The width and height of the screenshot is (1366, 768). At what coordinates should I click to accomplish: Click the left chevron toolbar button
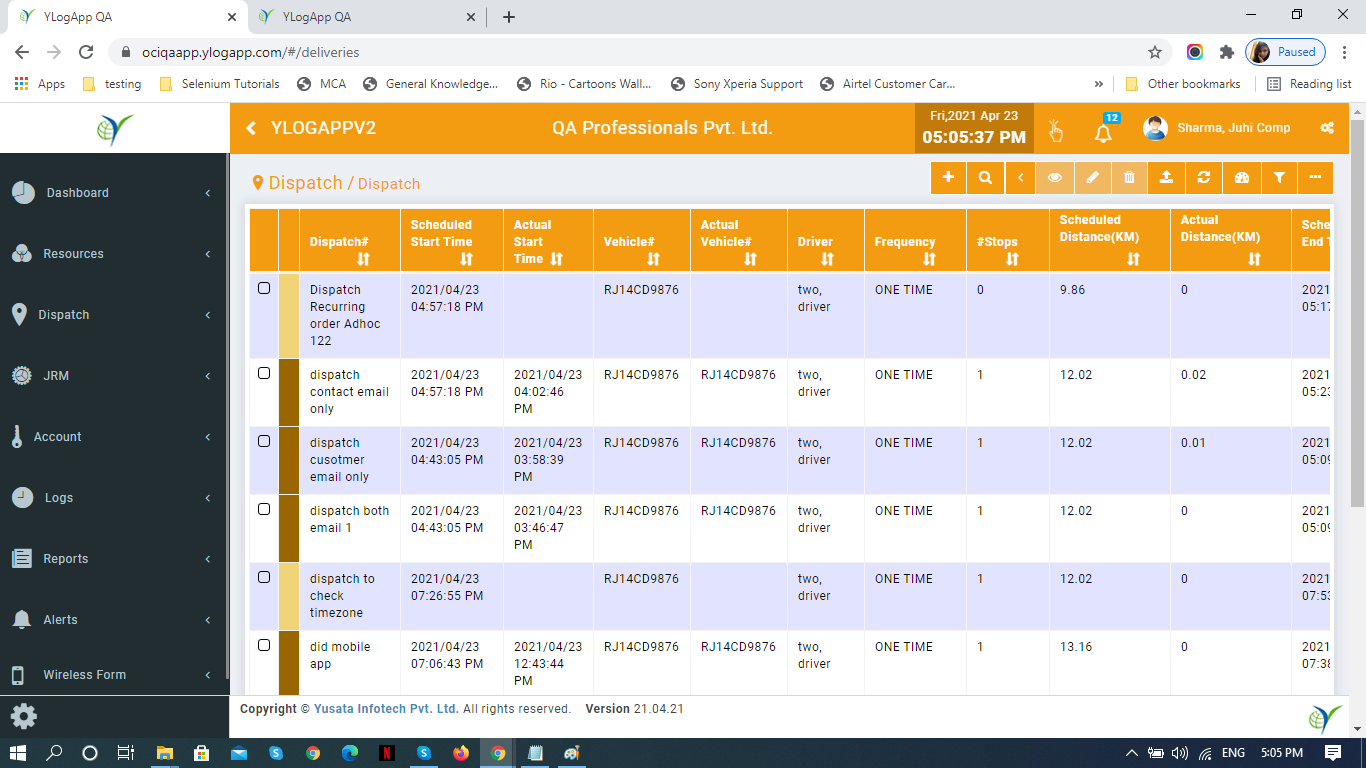pos(1020,178)
